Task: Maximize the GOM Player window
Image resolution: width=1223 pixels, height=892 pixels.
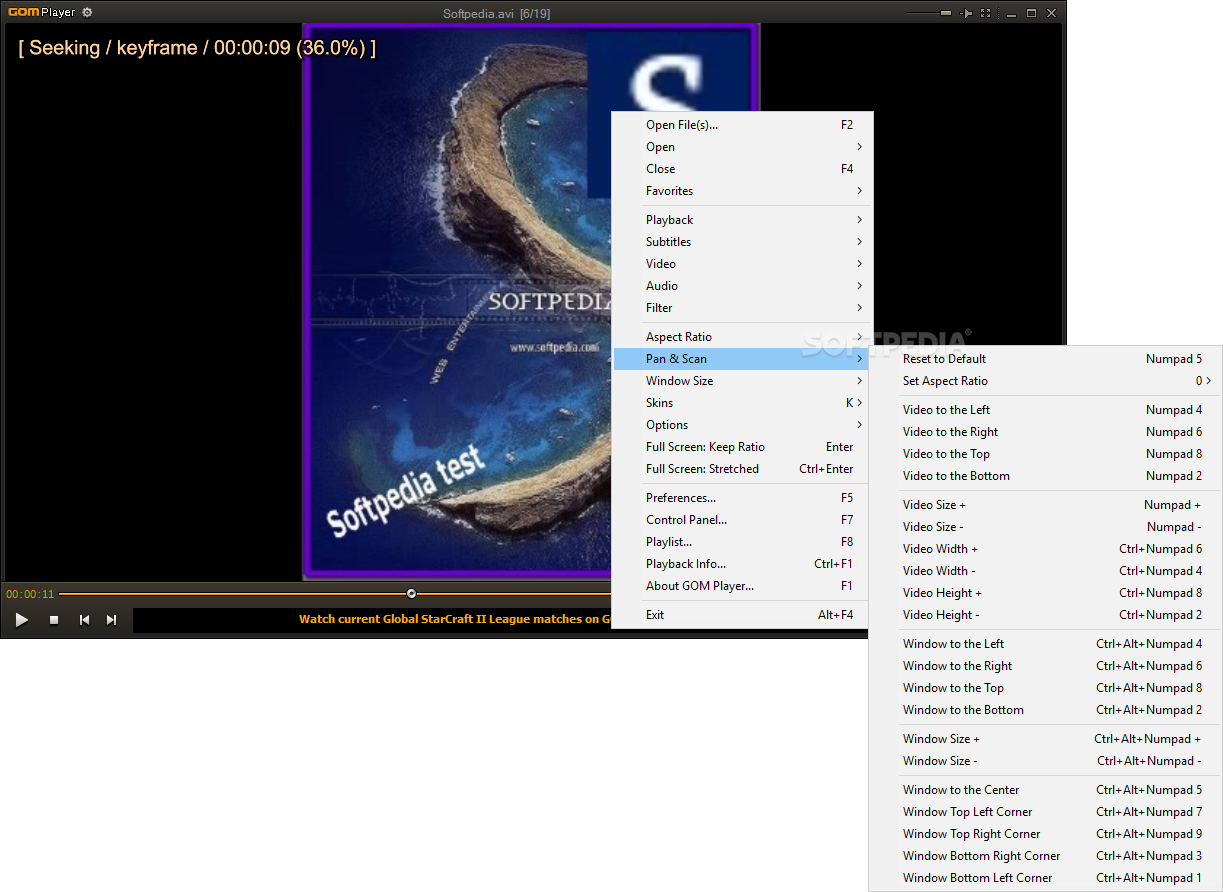Action: click(x=1031, y=13)
